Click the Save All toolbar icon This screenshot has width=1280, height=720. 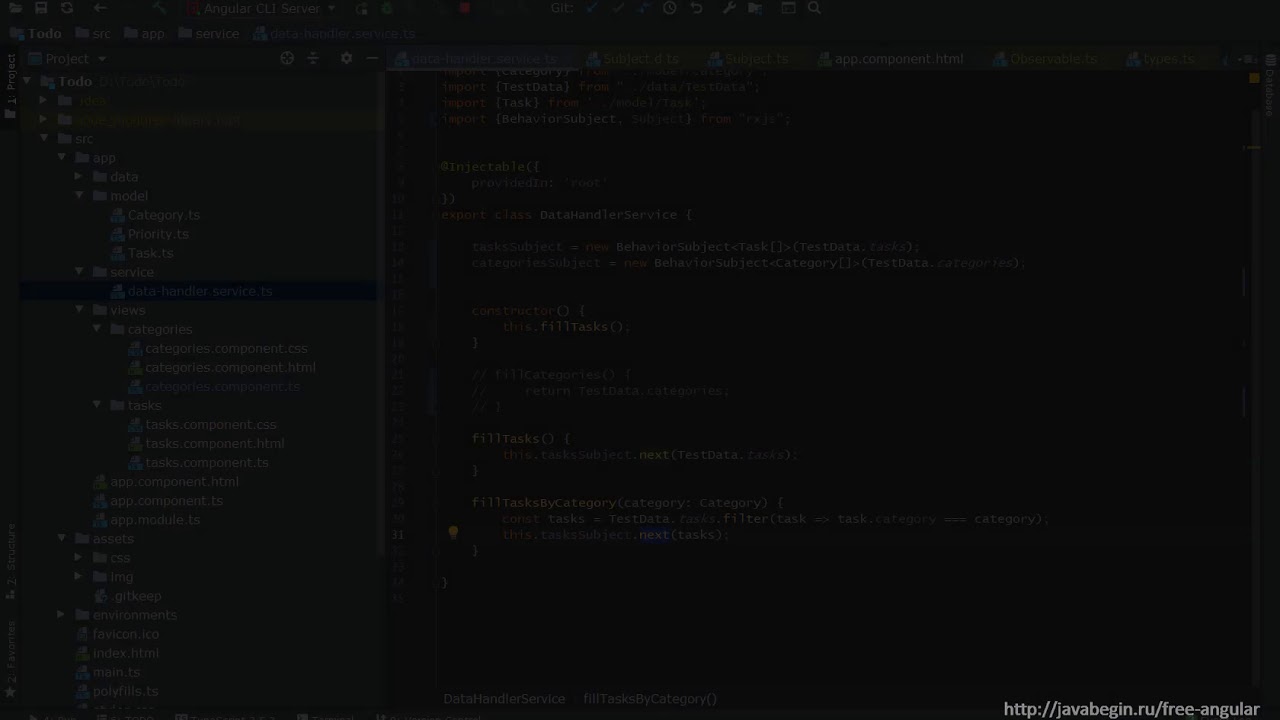(40, 8)
